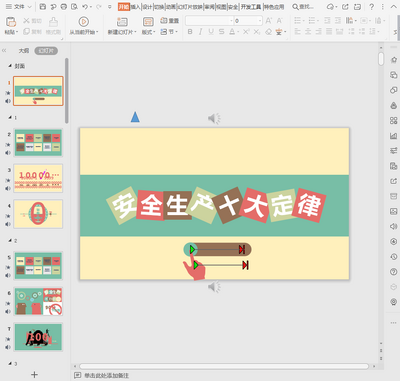Switch to the 开发工具 ribbon tab

click(251, 7)
